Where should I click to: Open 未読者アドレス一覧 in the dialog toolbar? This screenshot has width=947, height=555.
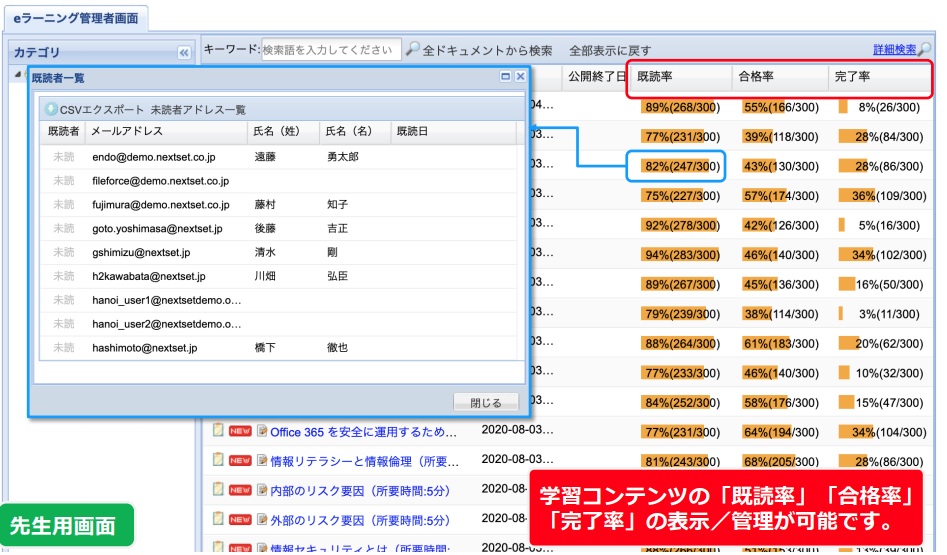tap(197, 110)
